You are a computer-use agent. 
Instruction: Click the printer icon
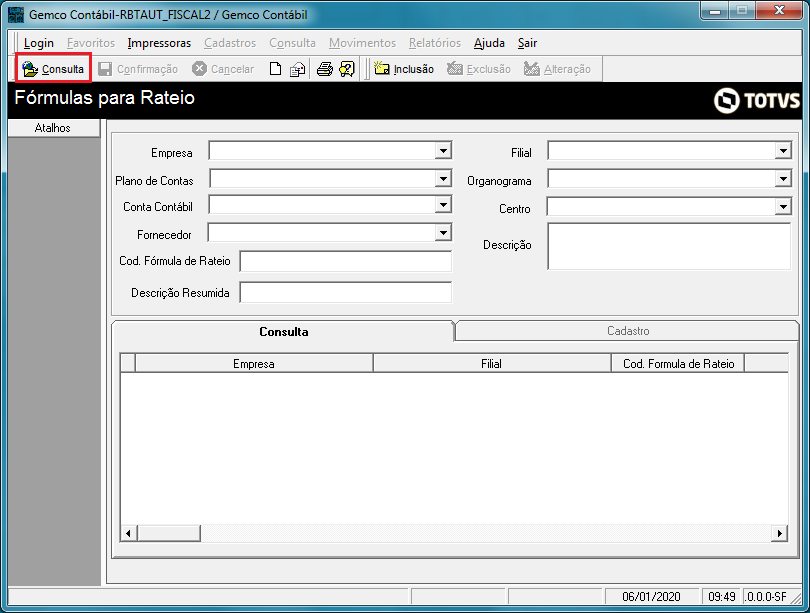[324, 69]
